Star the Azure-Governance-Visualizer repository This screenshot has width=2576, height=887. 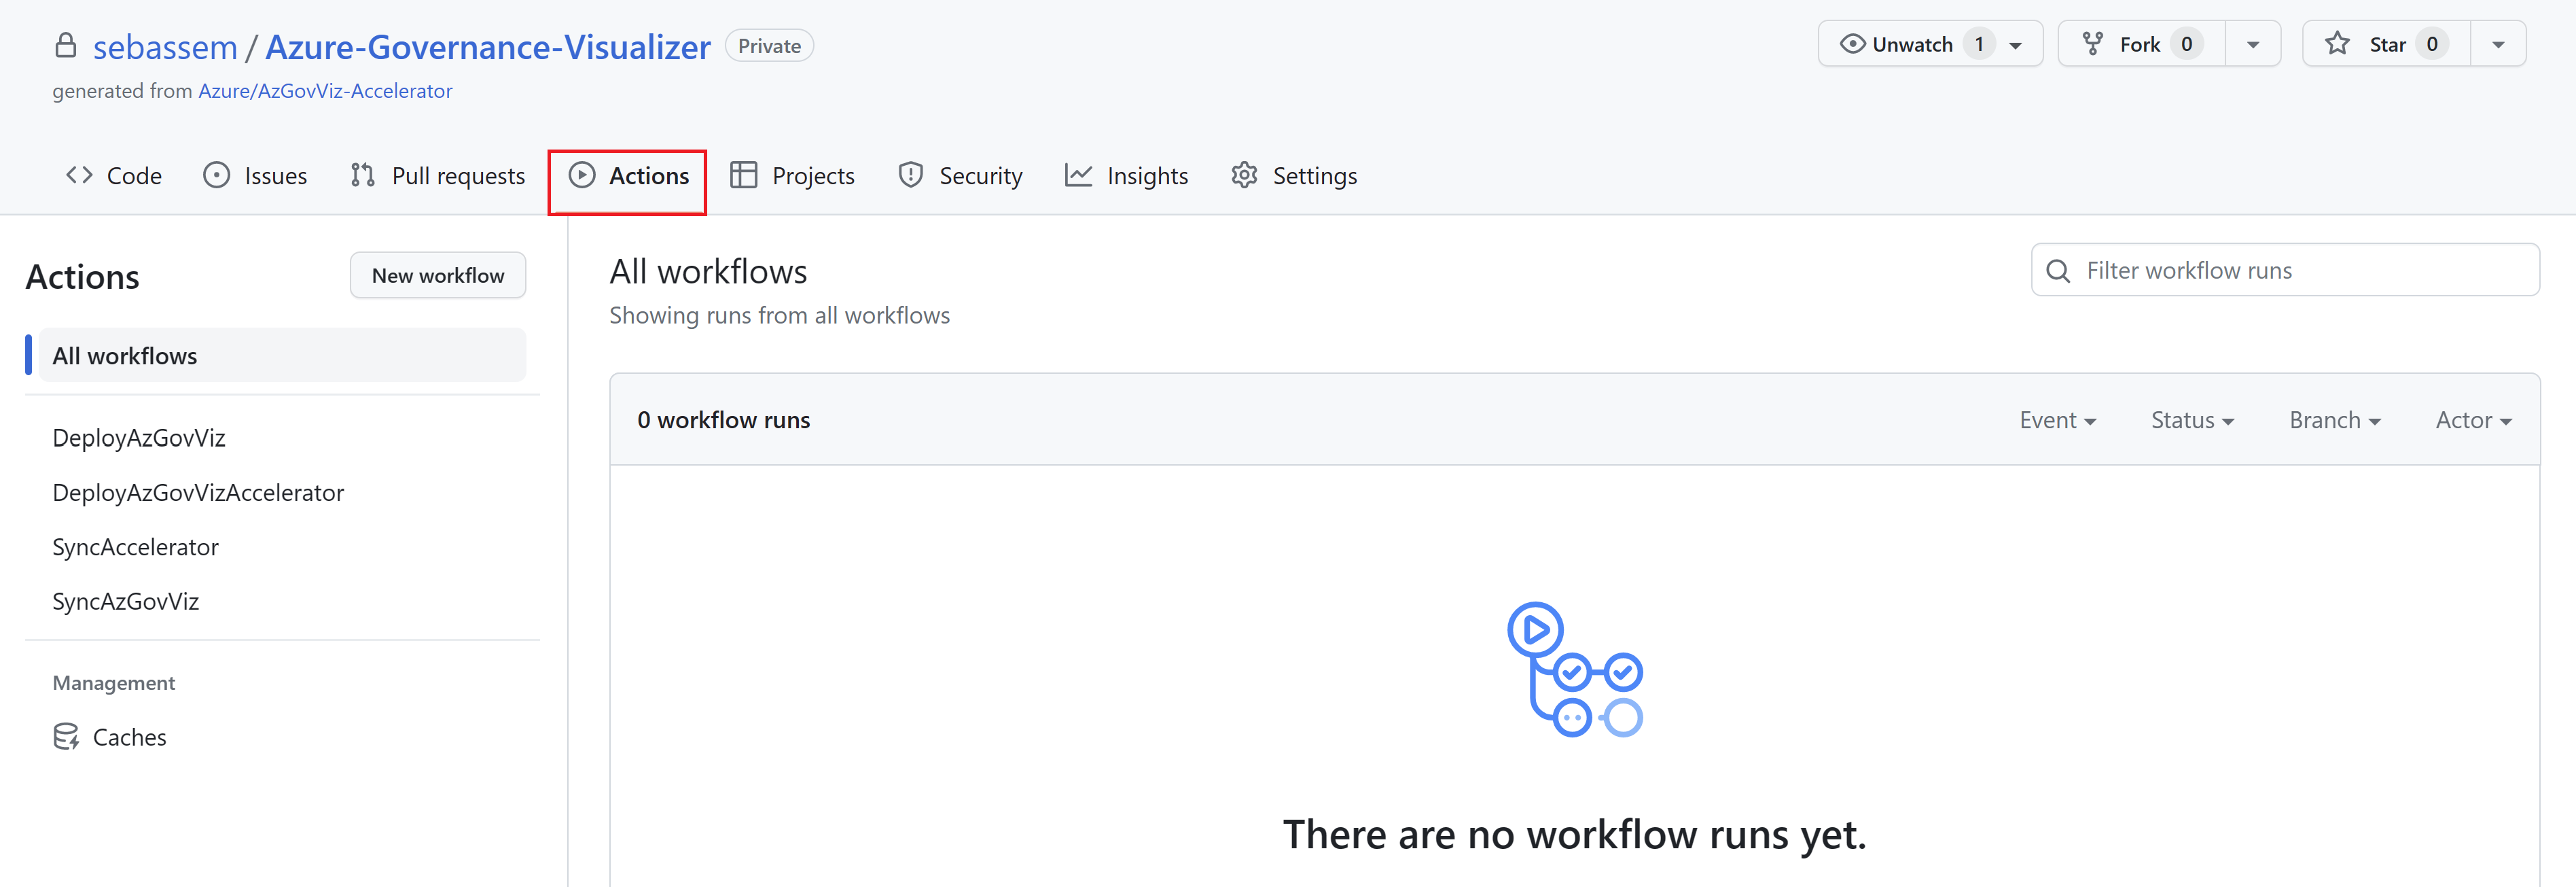tap(2385, 45)
